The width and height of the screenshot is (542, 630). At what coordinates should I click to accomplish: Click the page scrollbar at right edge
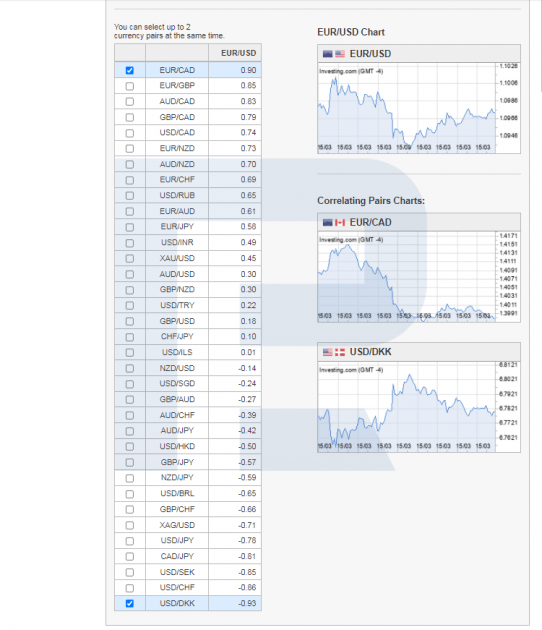540,46
